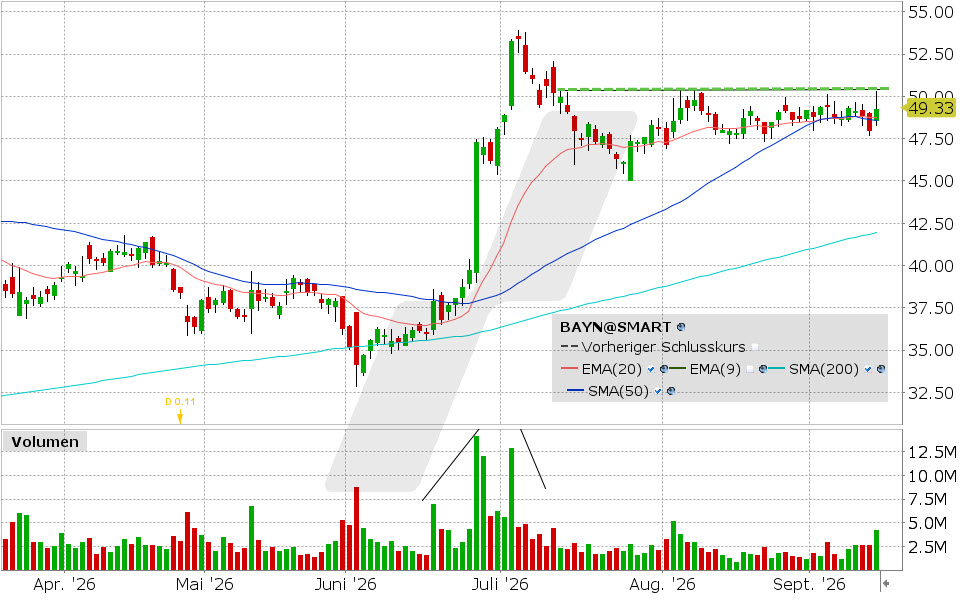Click the SMA(200) legend label
Viewport: 960px width, 600px height.
(x=824, y=369)
